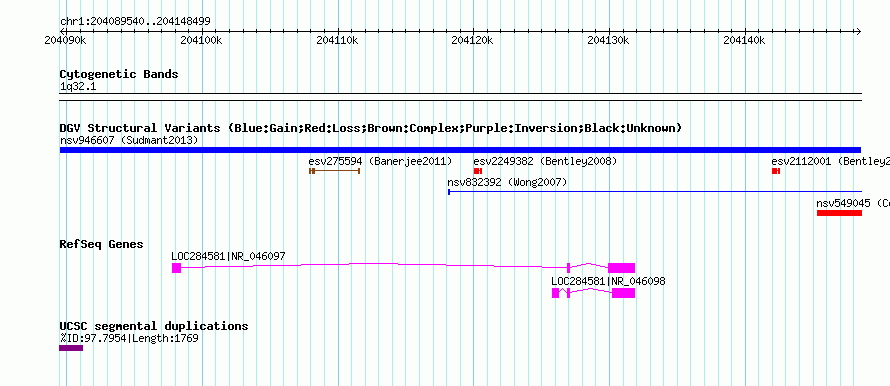890x386 pixels.
Task: Click the Cytogenetic Bands track title
Action: (119, 74)
